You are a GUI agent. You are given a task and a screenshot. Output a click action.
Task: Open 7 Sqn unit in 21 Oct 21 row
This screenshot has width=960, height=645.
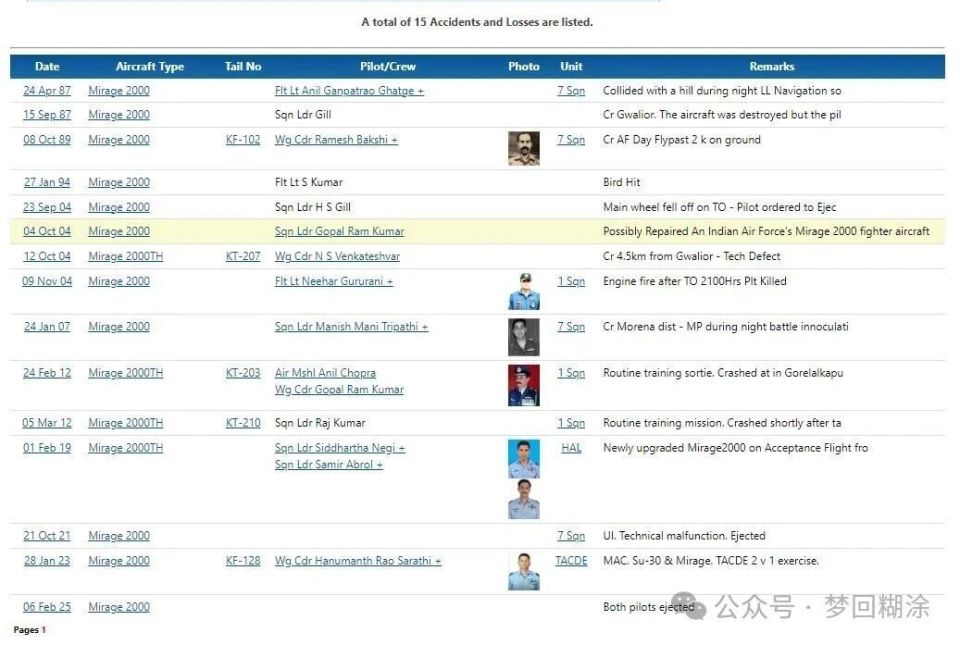click(x=571, y=536)
